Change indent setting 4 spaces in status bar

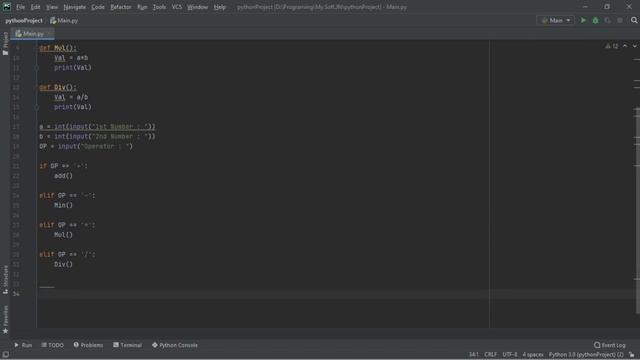tap(533, 354)
